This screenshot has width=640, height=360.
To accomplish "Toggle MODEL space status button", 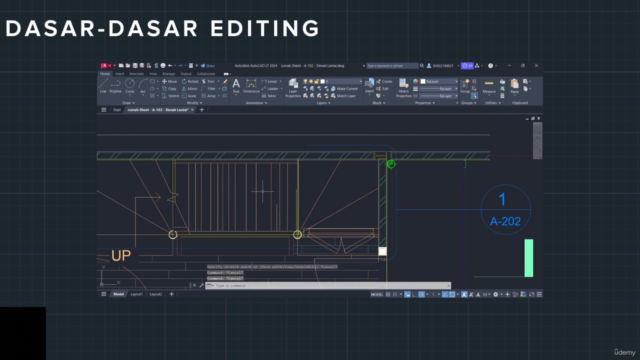I will click(x=377, y=294).
